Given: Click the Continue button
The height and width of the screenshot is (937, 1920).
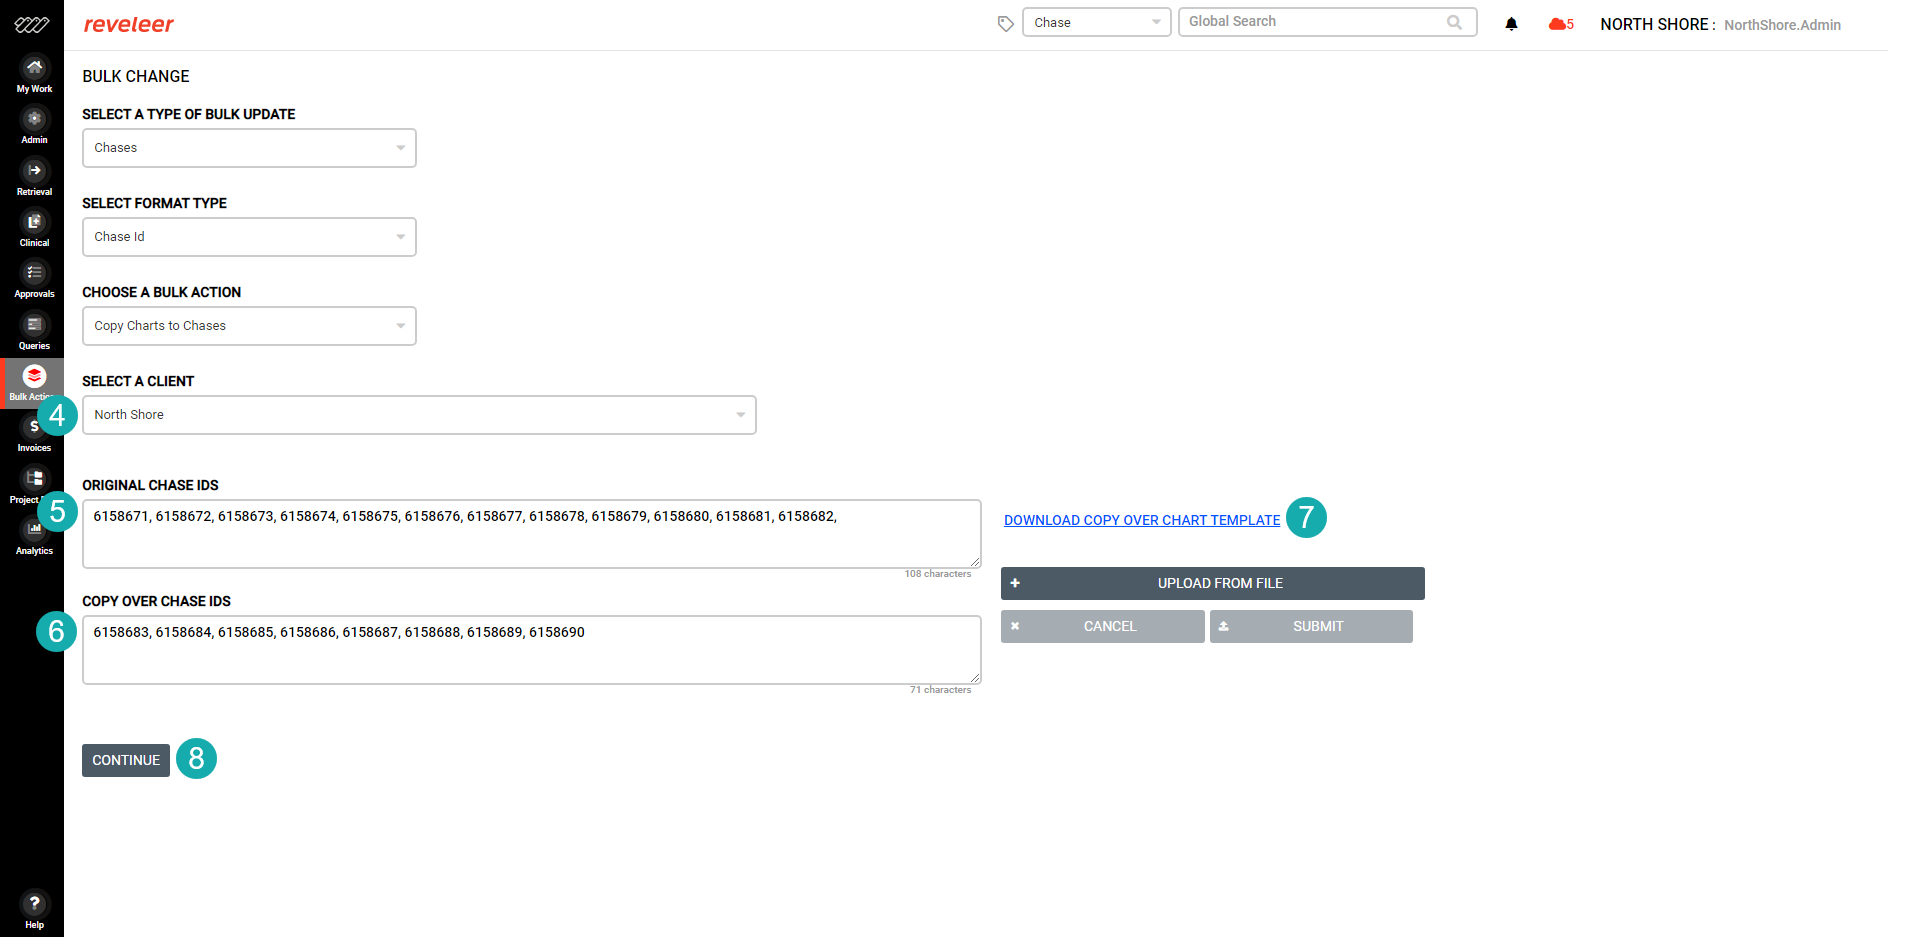Looking at the screenshot, I should (x=126, y=760).
